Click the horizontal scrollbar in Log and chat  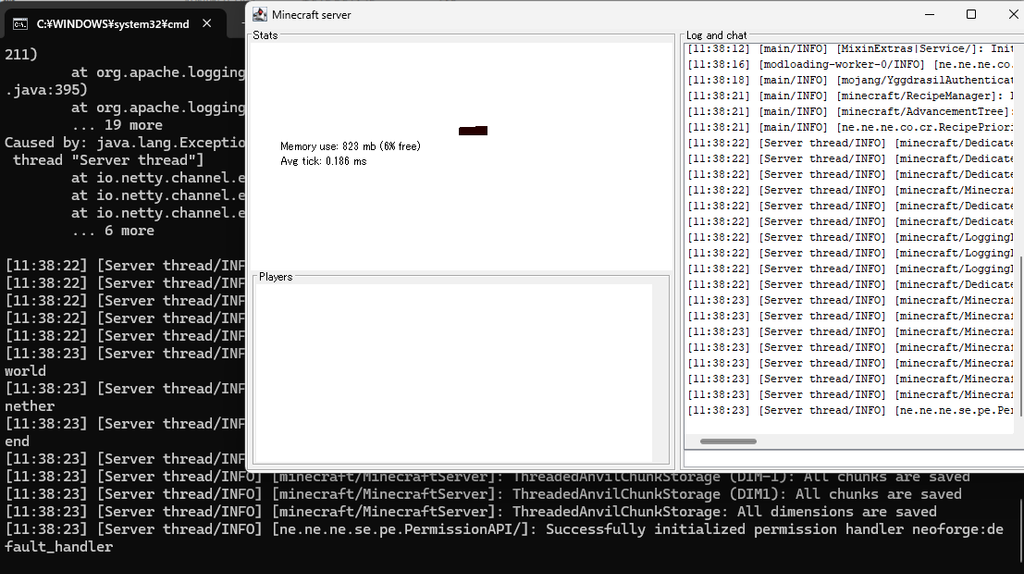click(728, 441)
